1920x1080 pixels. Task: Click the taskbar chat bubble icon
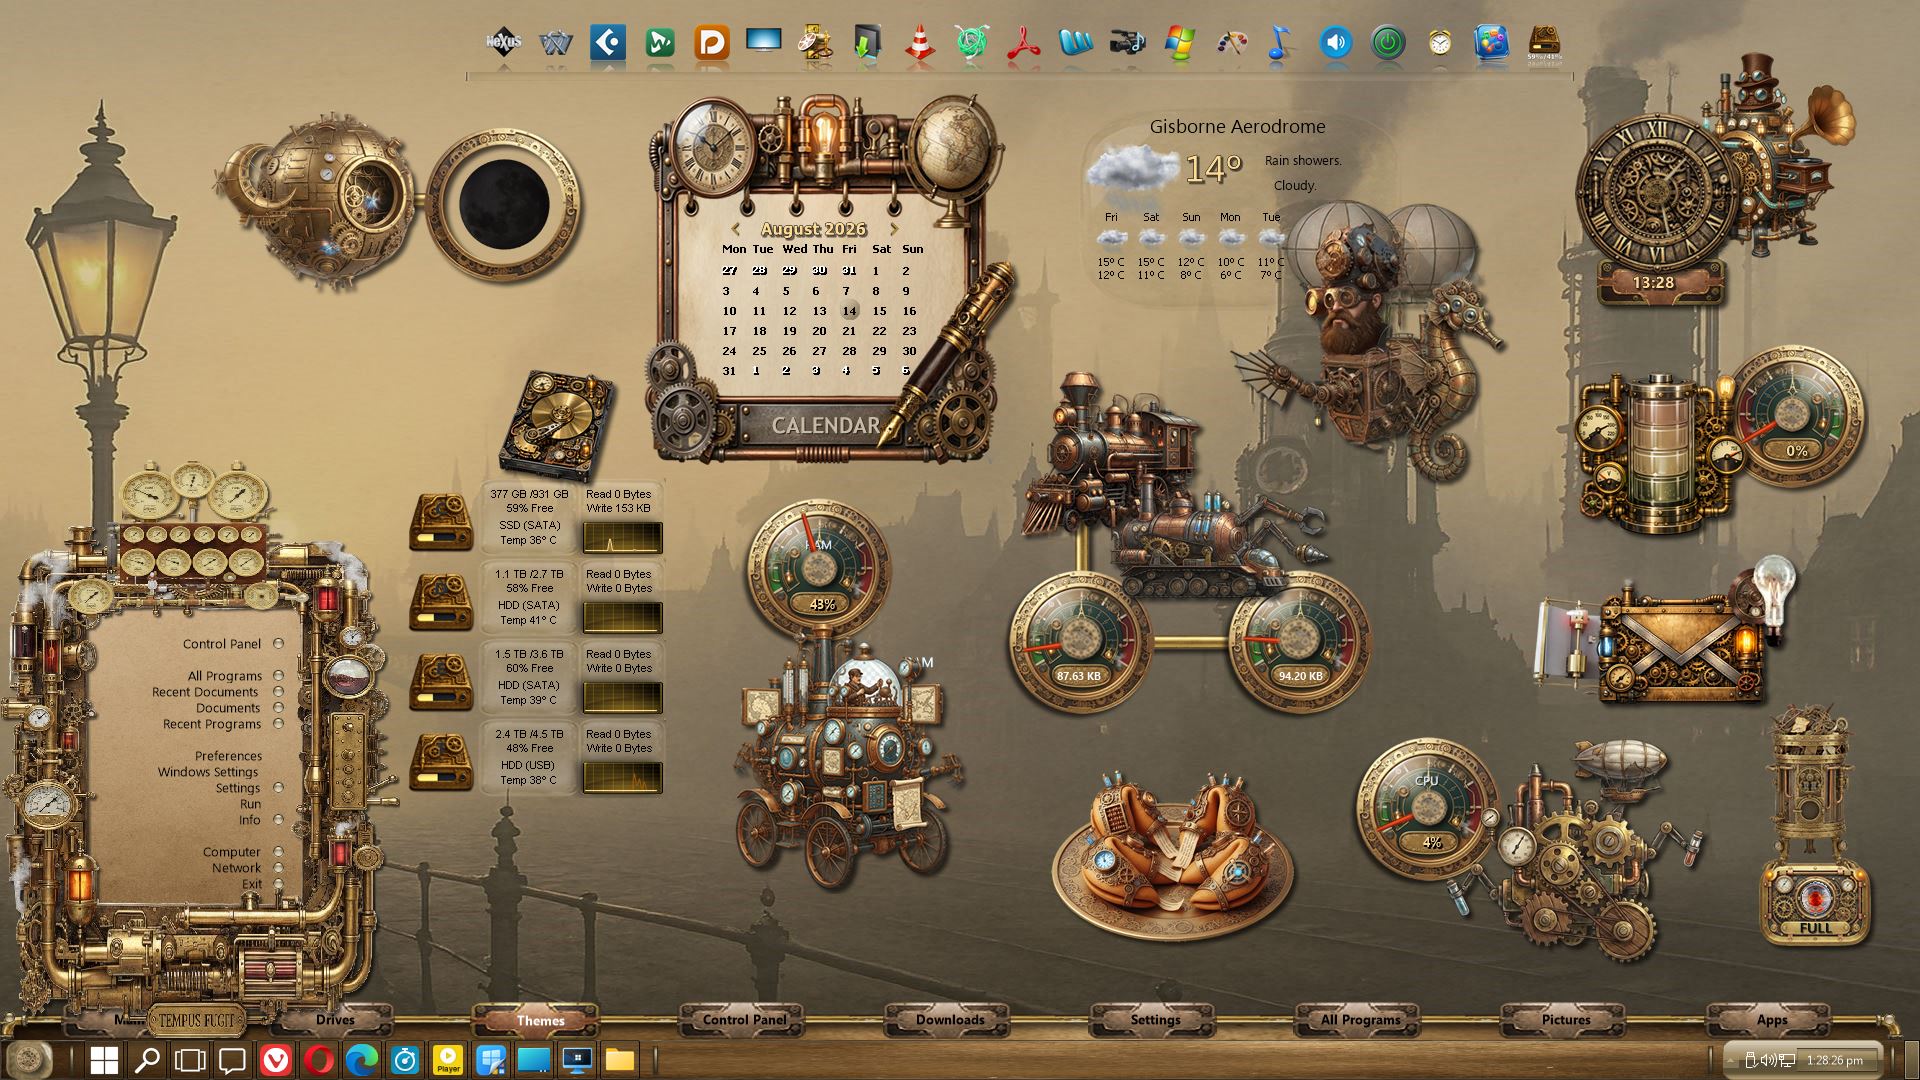233,1059
